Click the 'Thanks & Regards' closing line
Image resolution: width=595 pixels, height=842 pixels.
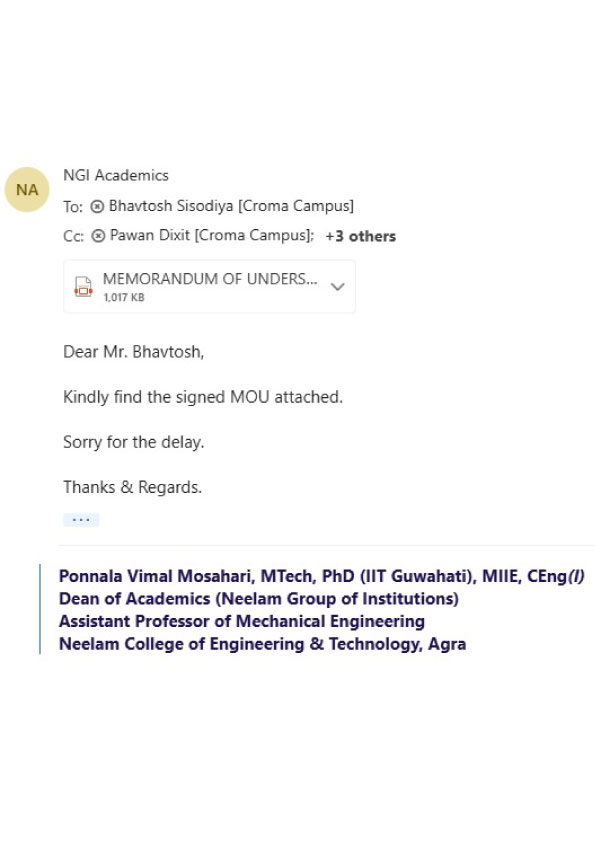click(x=133, y=487)
